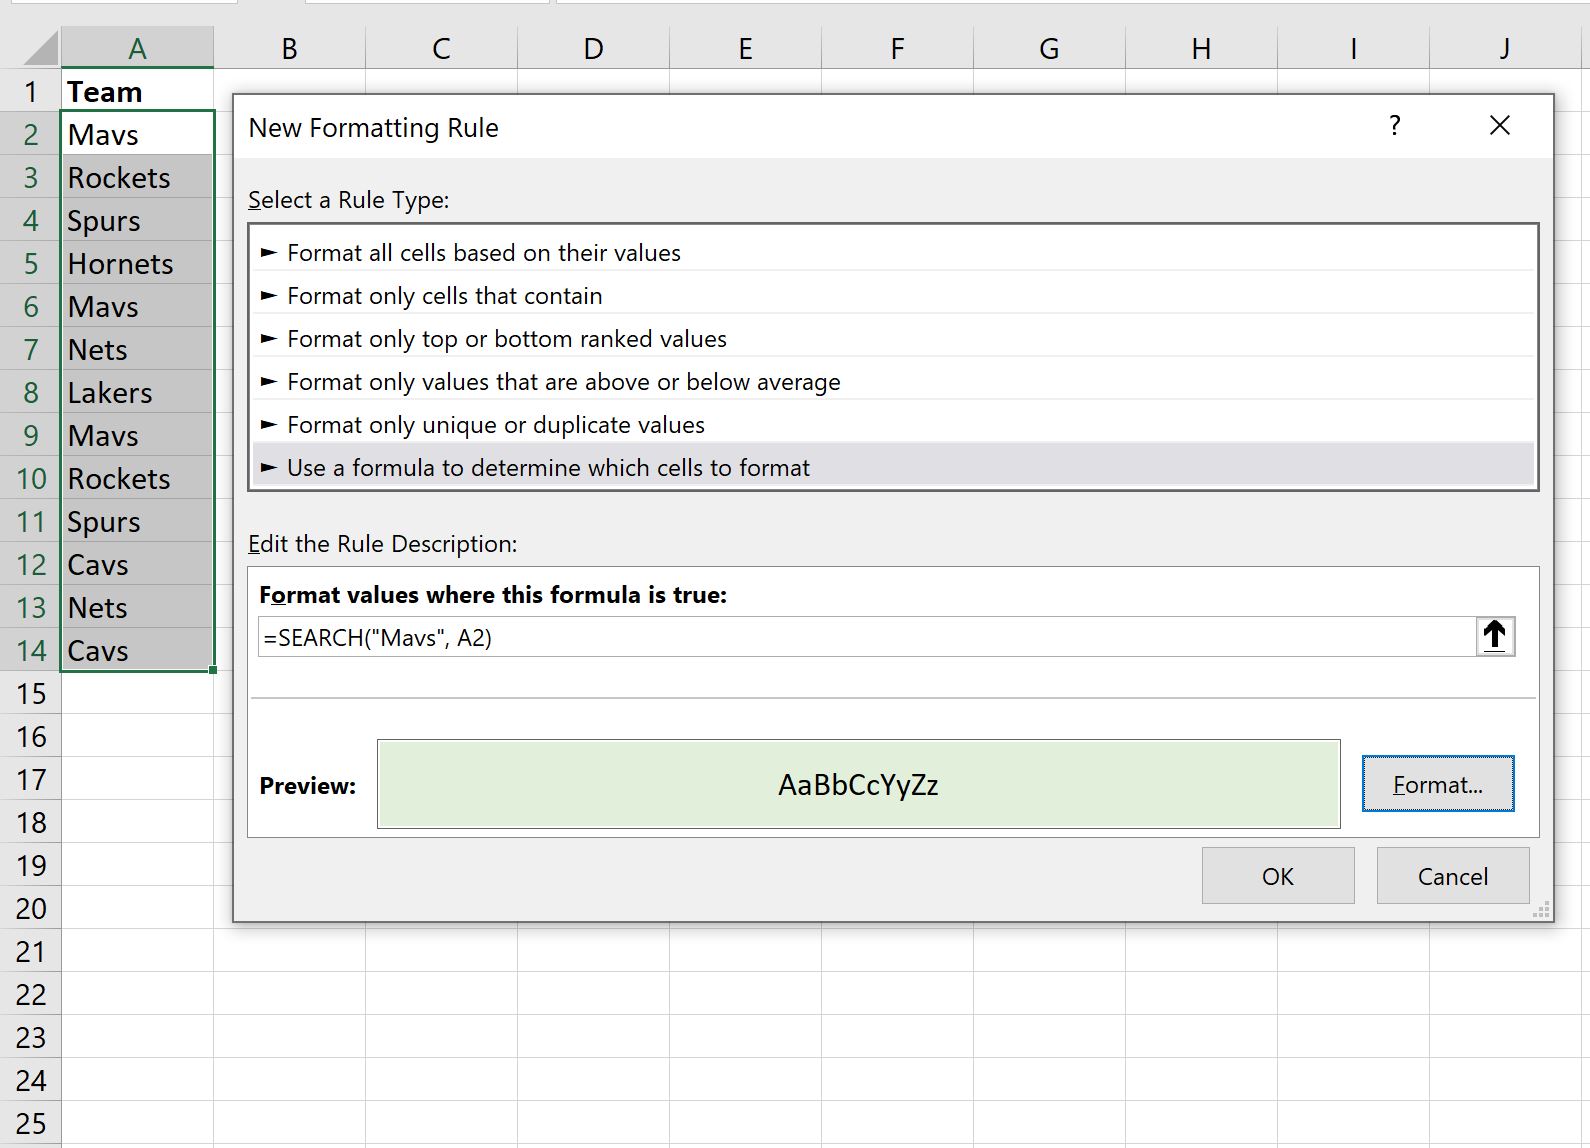
Task: Select column H header
Action: click(1201, 48)
